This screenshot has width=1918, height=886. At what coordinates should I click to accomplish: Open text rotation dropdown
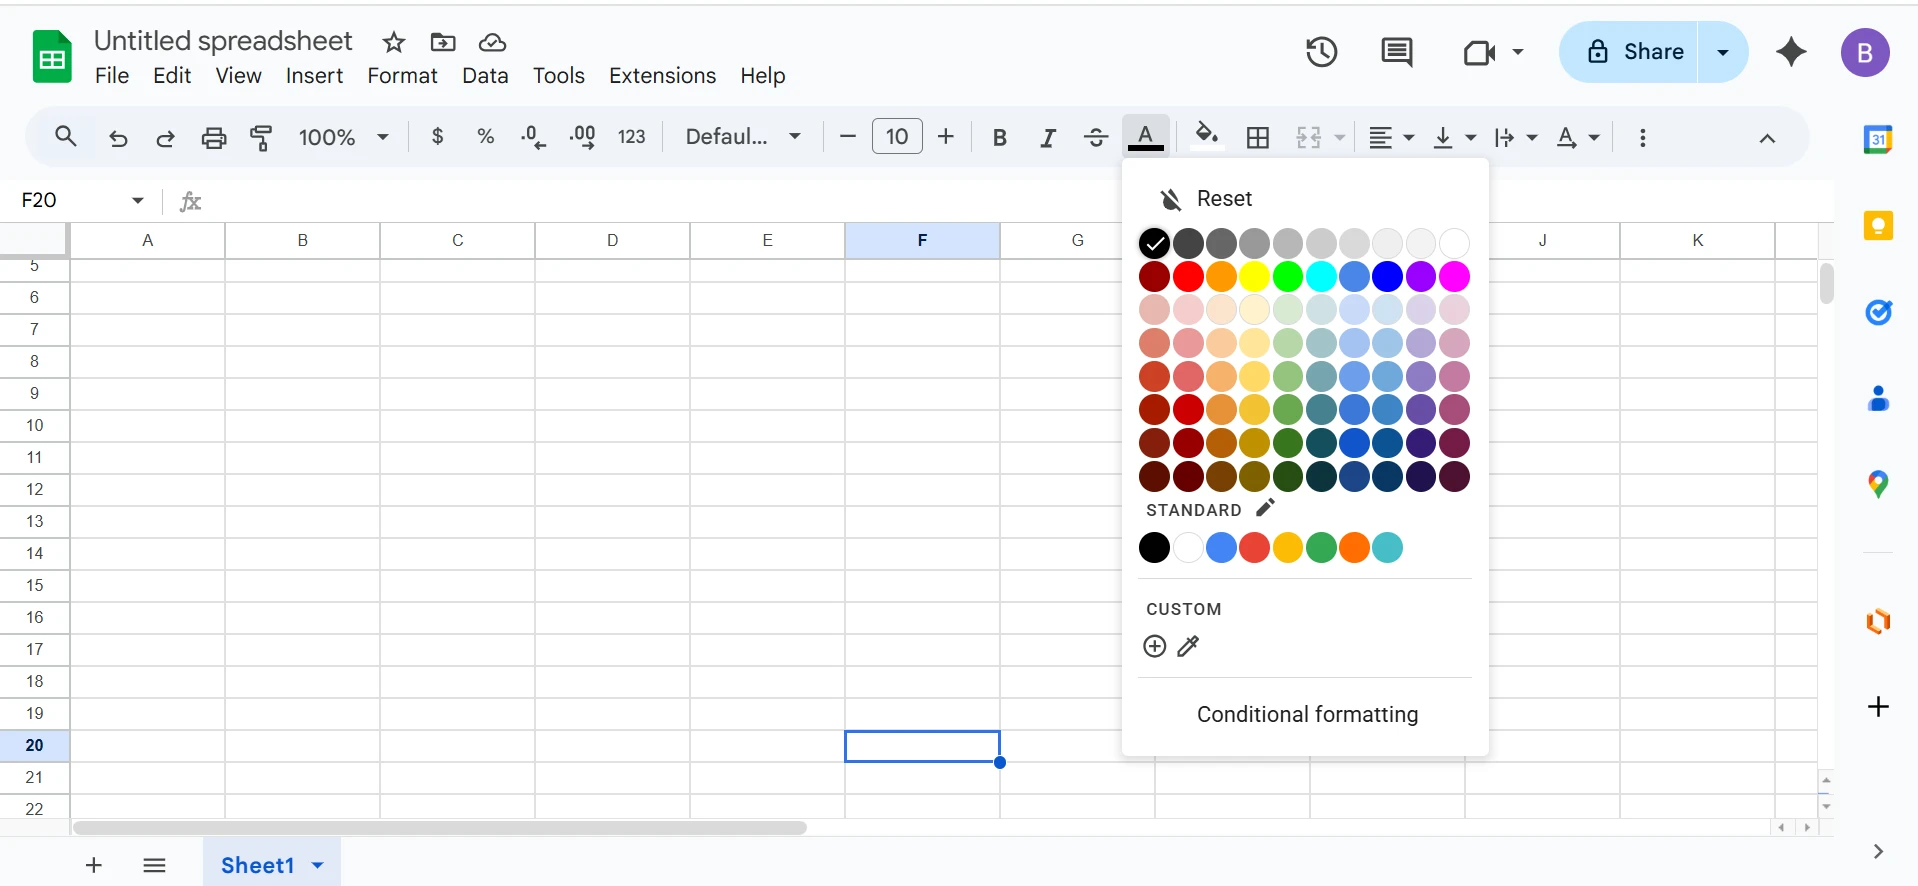(1578, 137)
